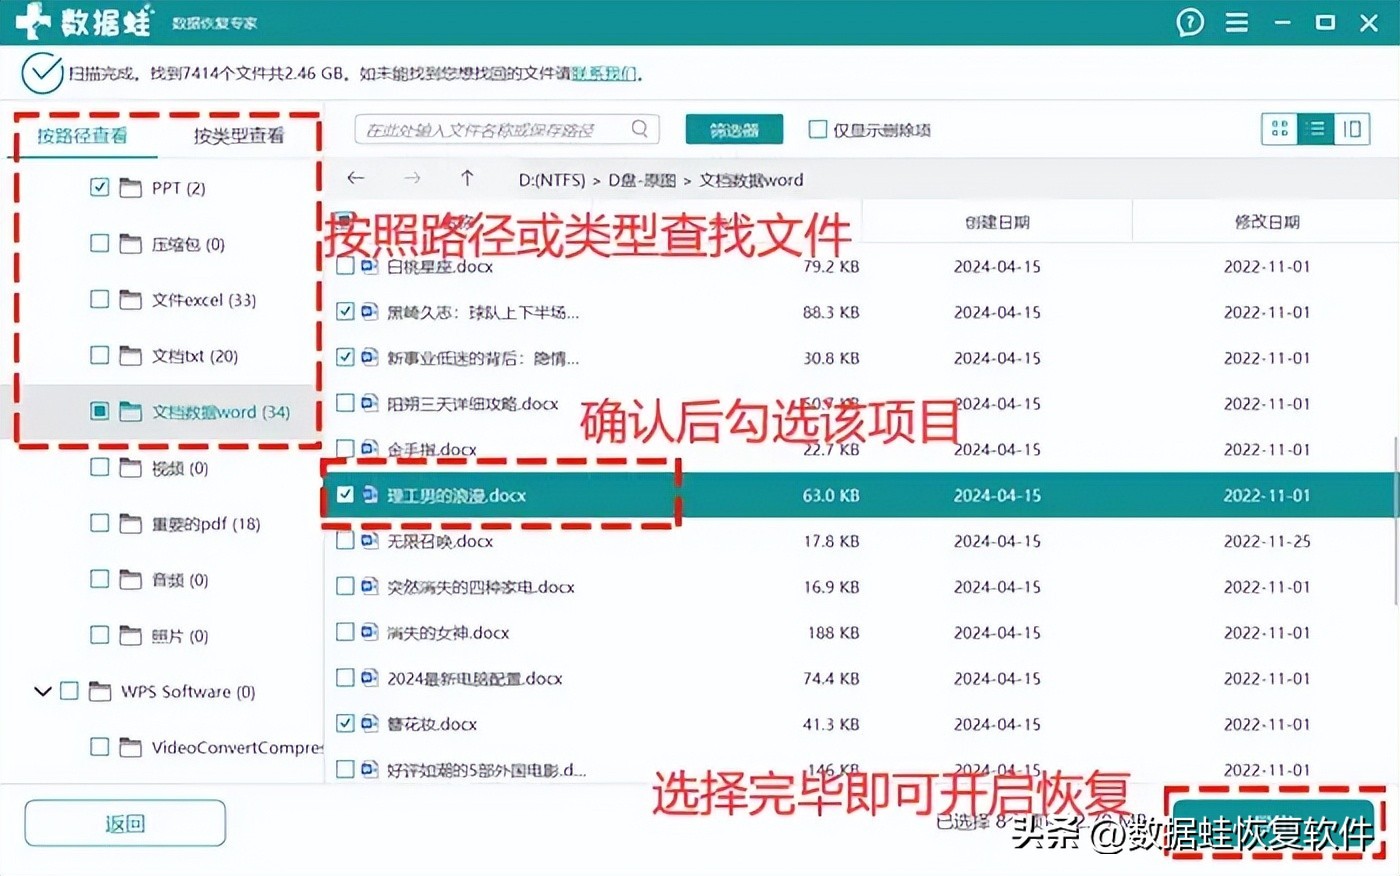The width and height of the screenshot is (1400, 876).
Task: Click the 重要的pdf folder icon
Action: (x=131, y=523)
